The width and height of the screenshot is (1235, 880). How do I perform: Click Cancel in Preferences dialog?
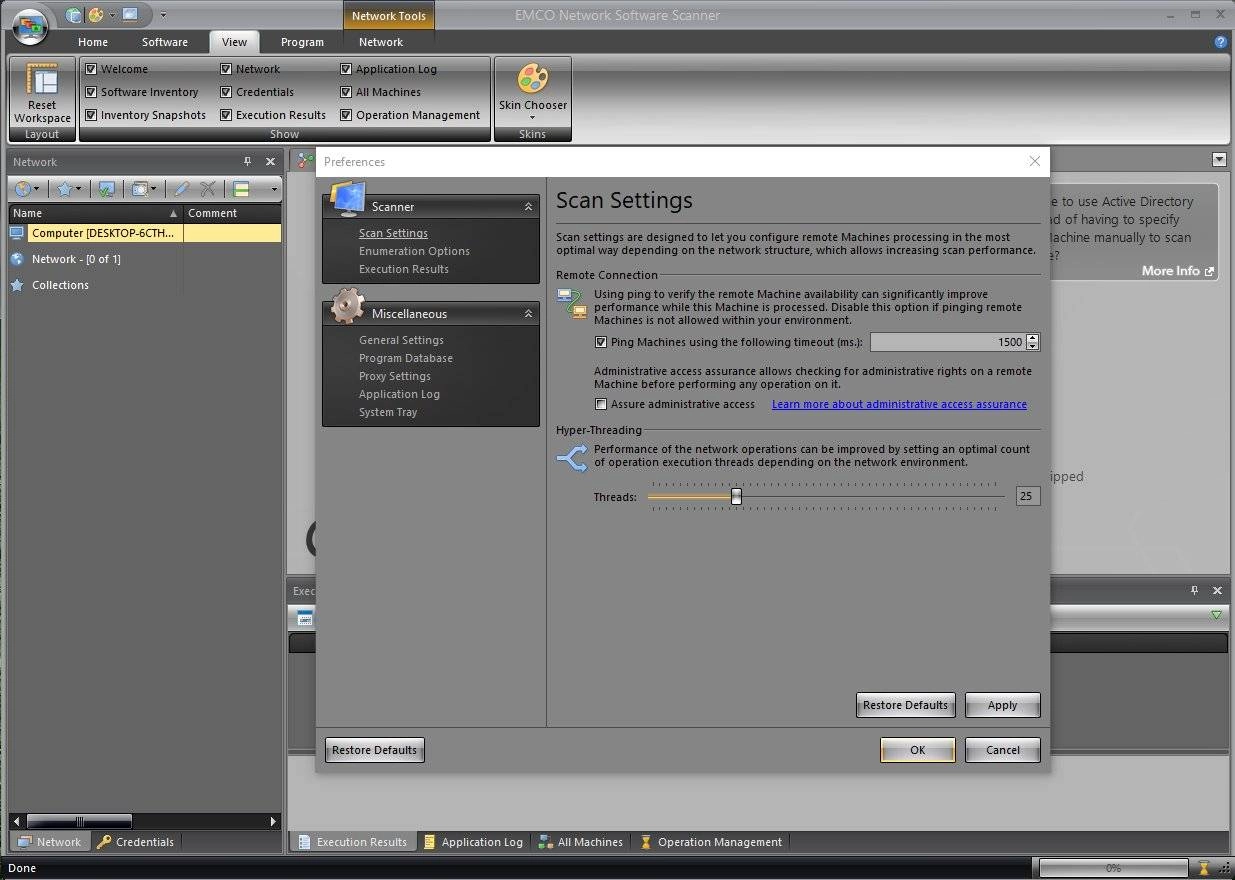click(1003, 750)
